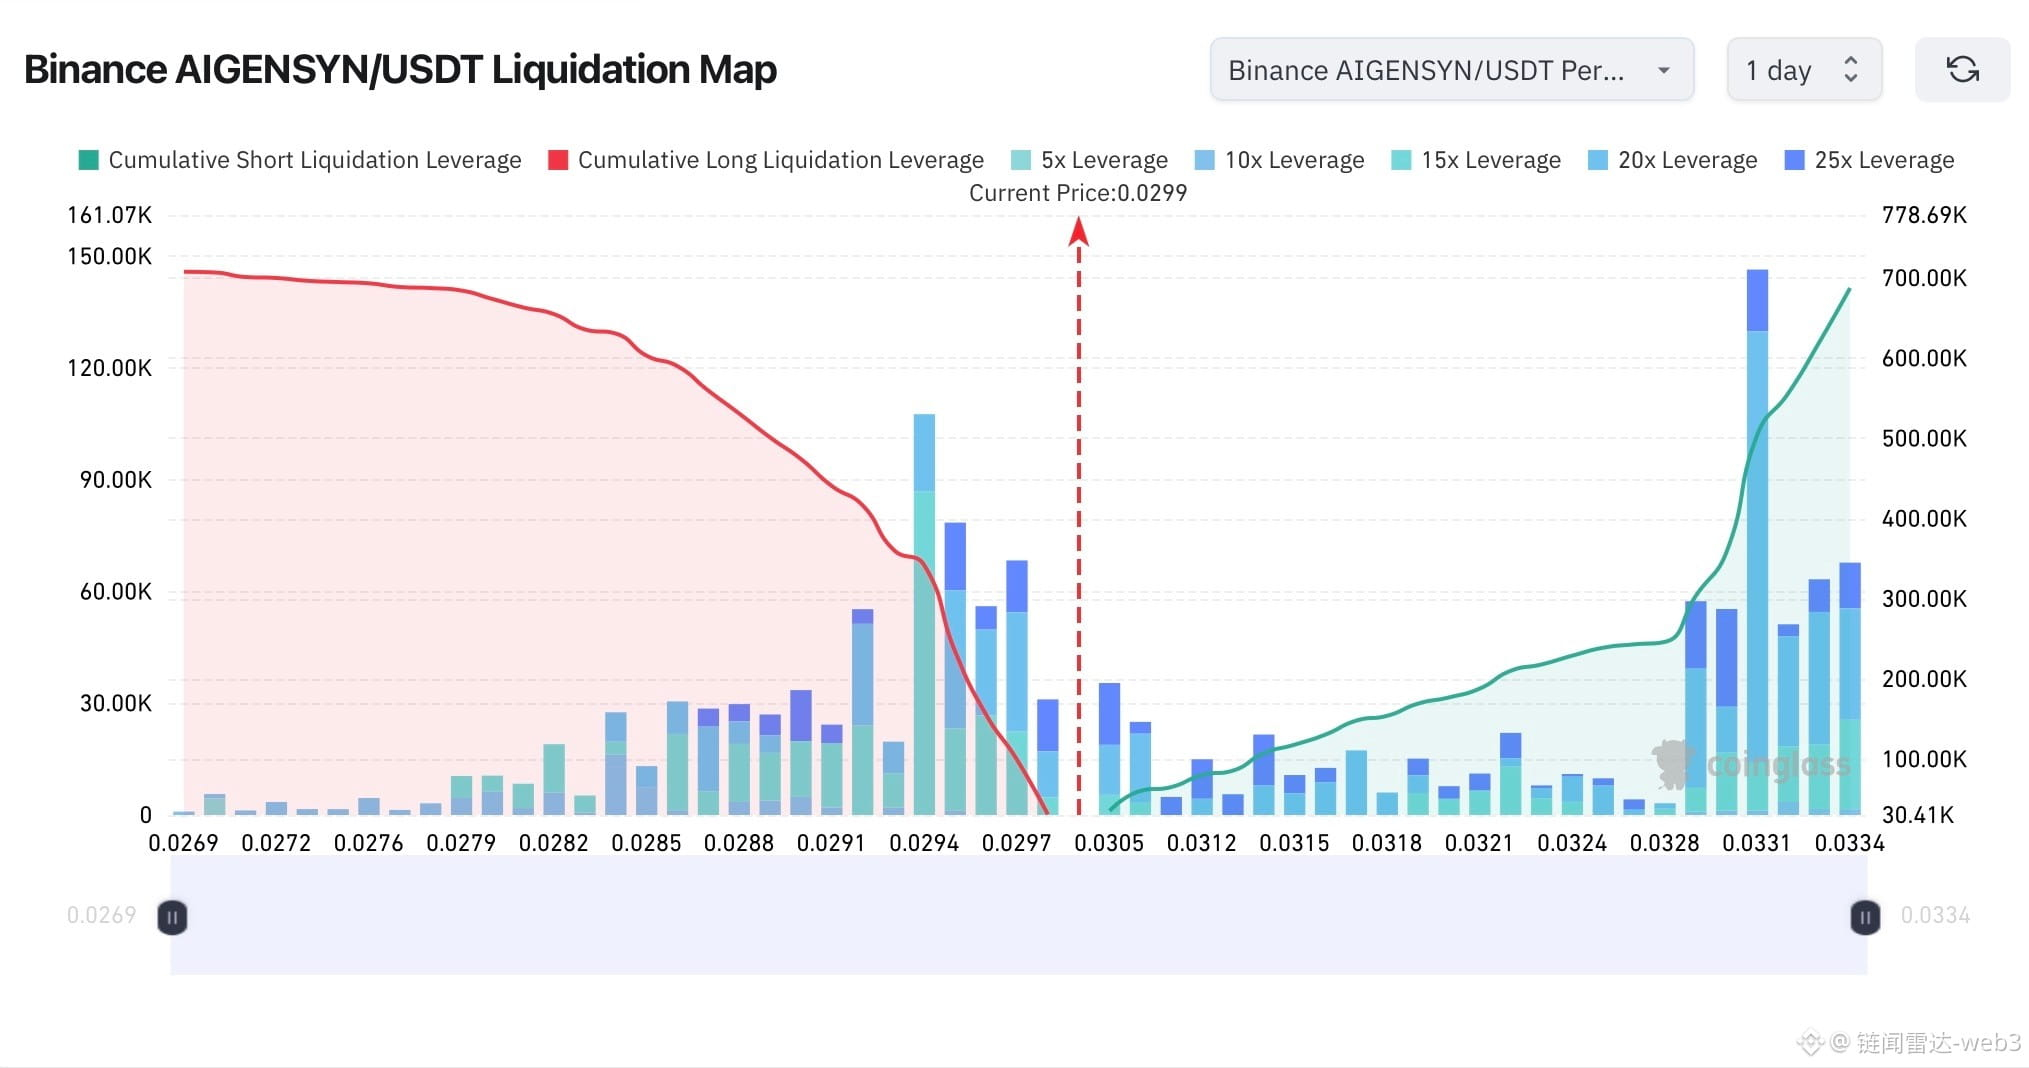Screen dimensions: 2029x1068
Task: Open the 1 day timeframe selector
Action: point(1804,70)
